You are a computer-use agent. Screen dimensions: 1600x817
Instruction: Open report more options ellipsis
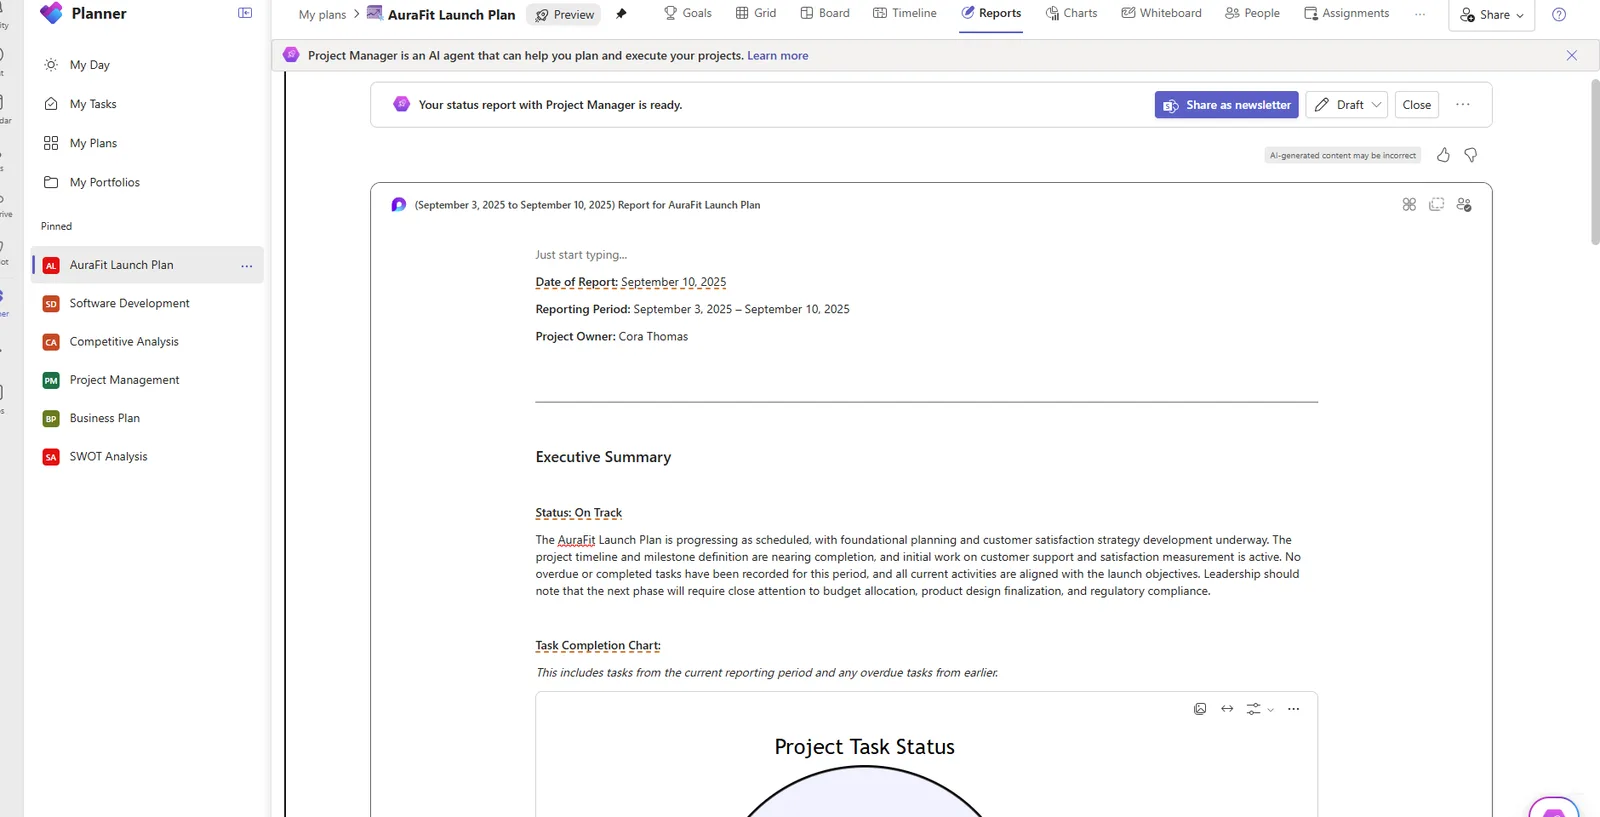[x=1462, y=105]
